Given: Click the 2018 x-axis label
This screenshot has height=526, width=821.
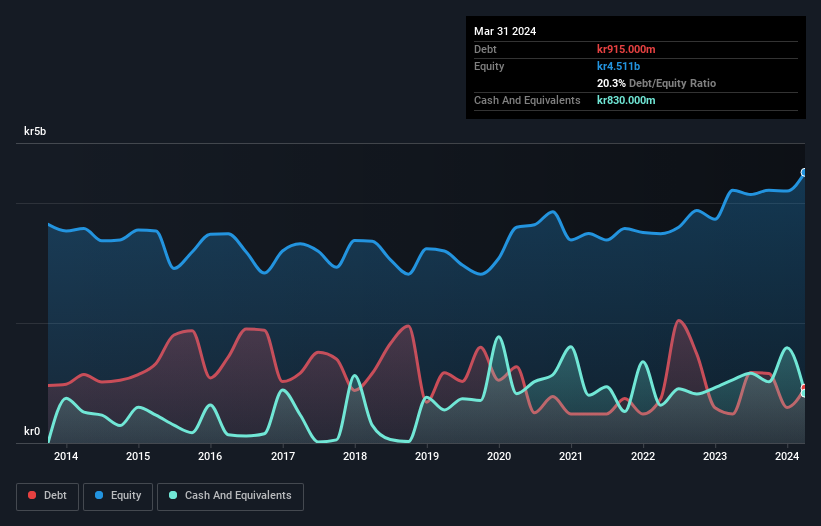Looking at the screenshot, I should click(355, 456).
